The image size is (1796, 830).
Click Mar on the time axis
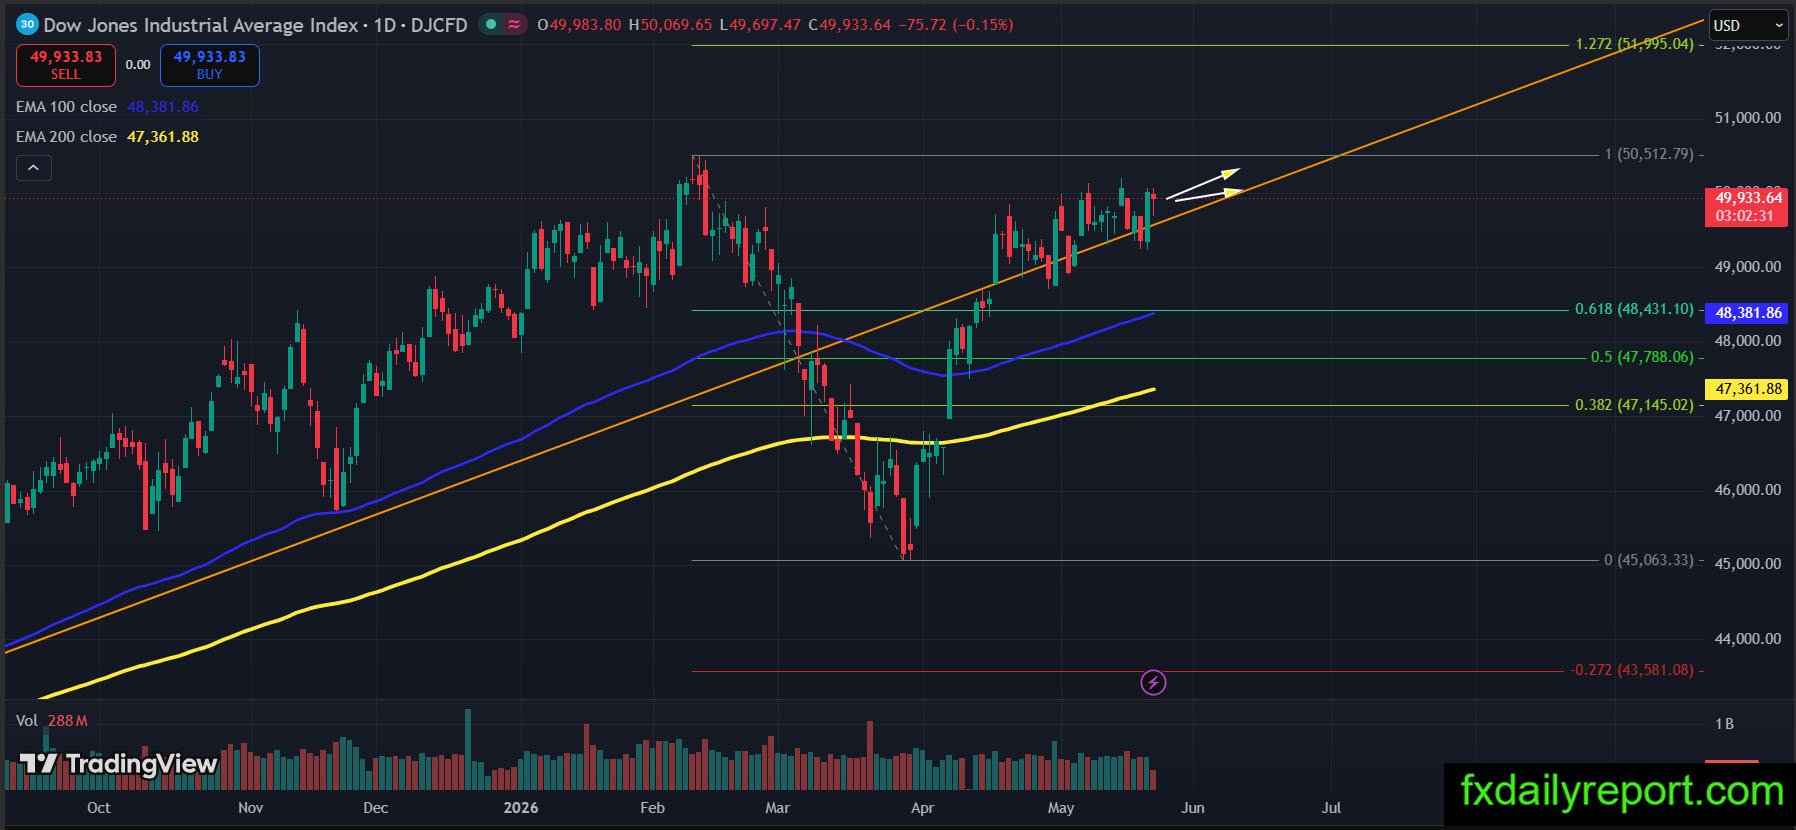point(777,808)
